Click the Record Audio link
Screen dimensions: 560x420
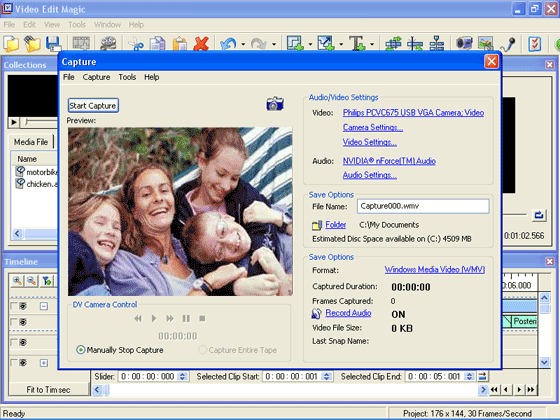[348, 313]
